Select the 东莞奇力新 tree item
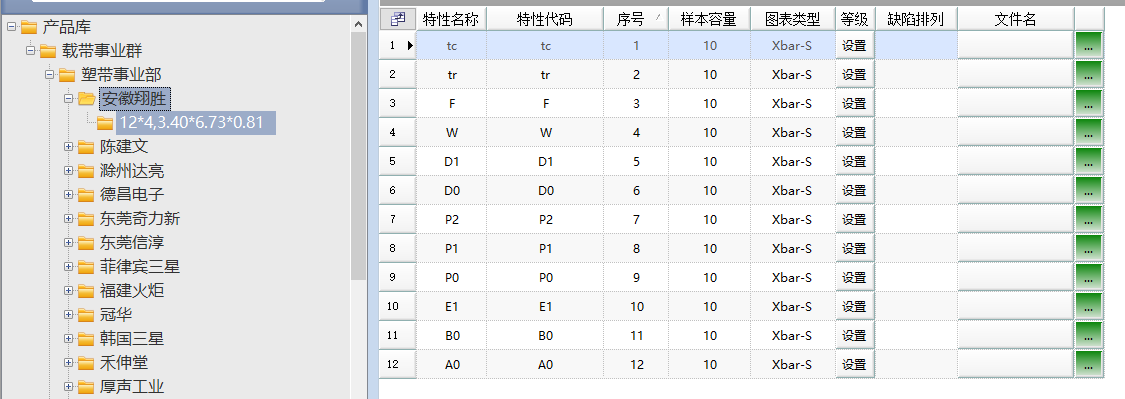 click(140, 219)
